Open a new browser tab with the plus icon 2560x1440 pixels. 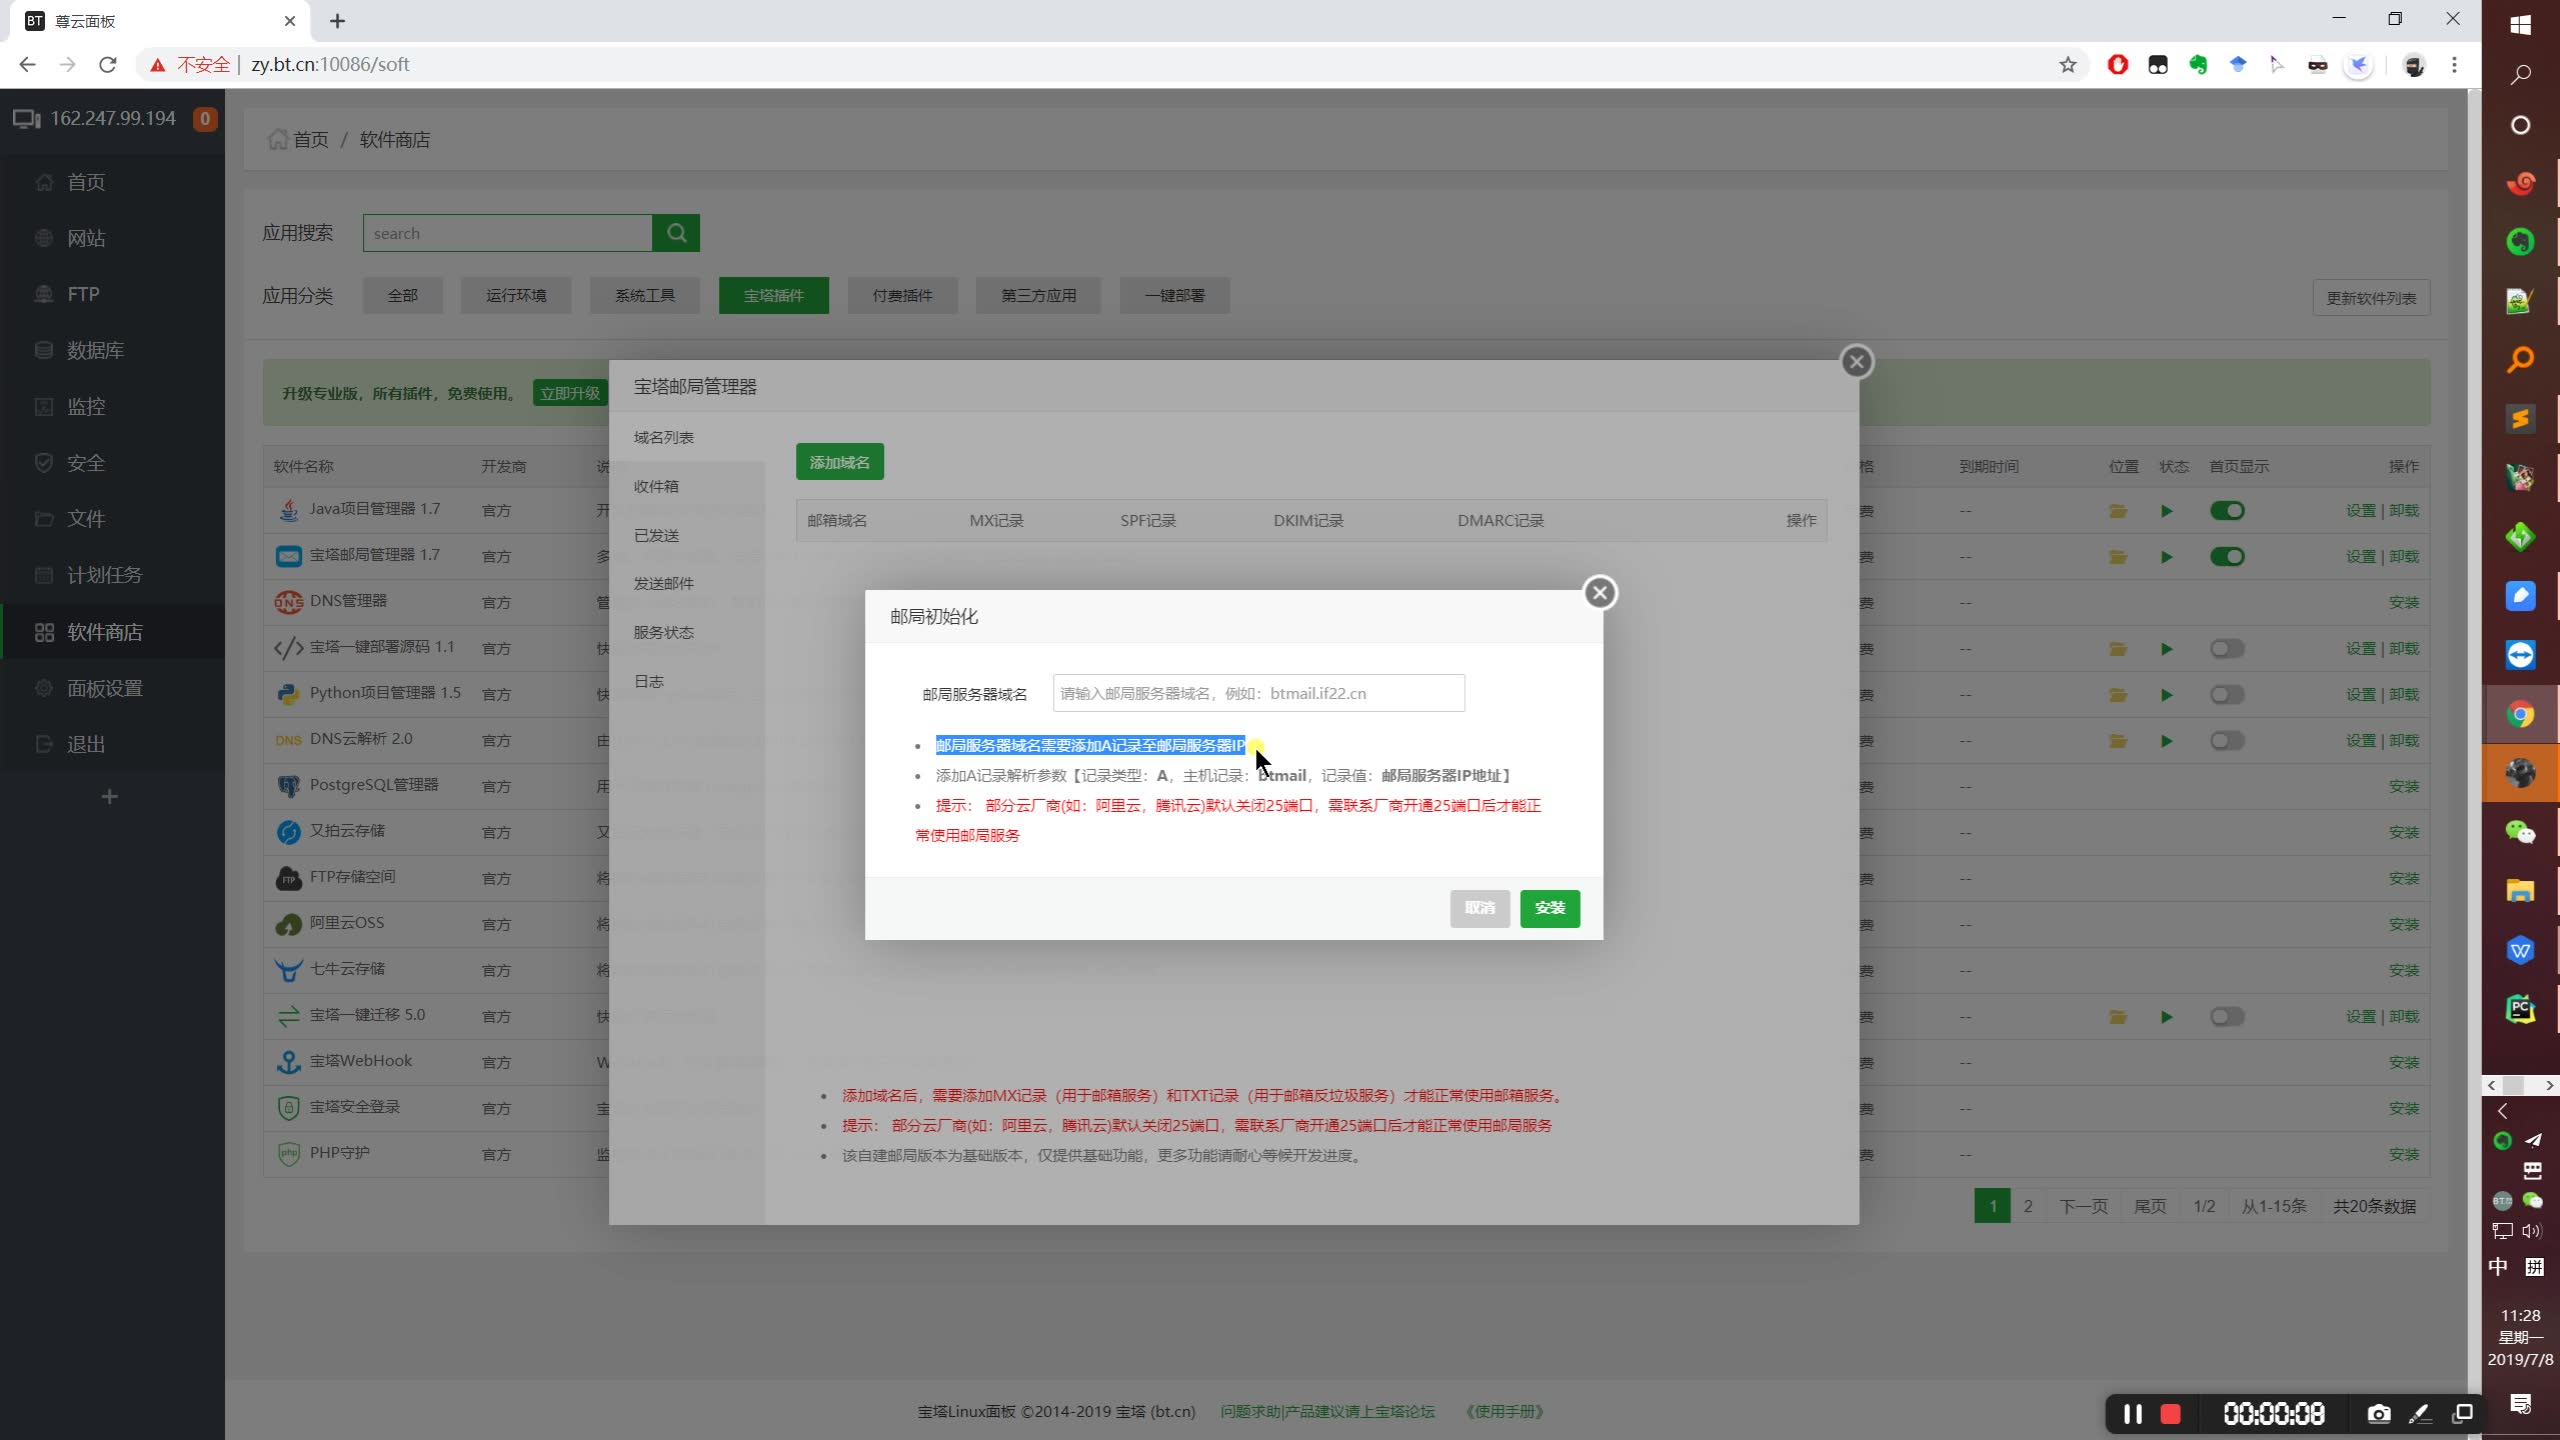[x=337, y=21]
